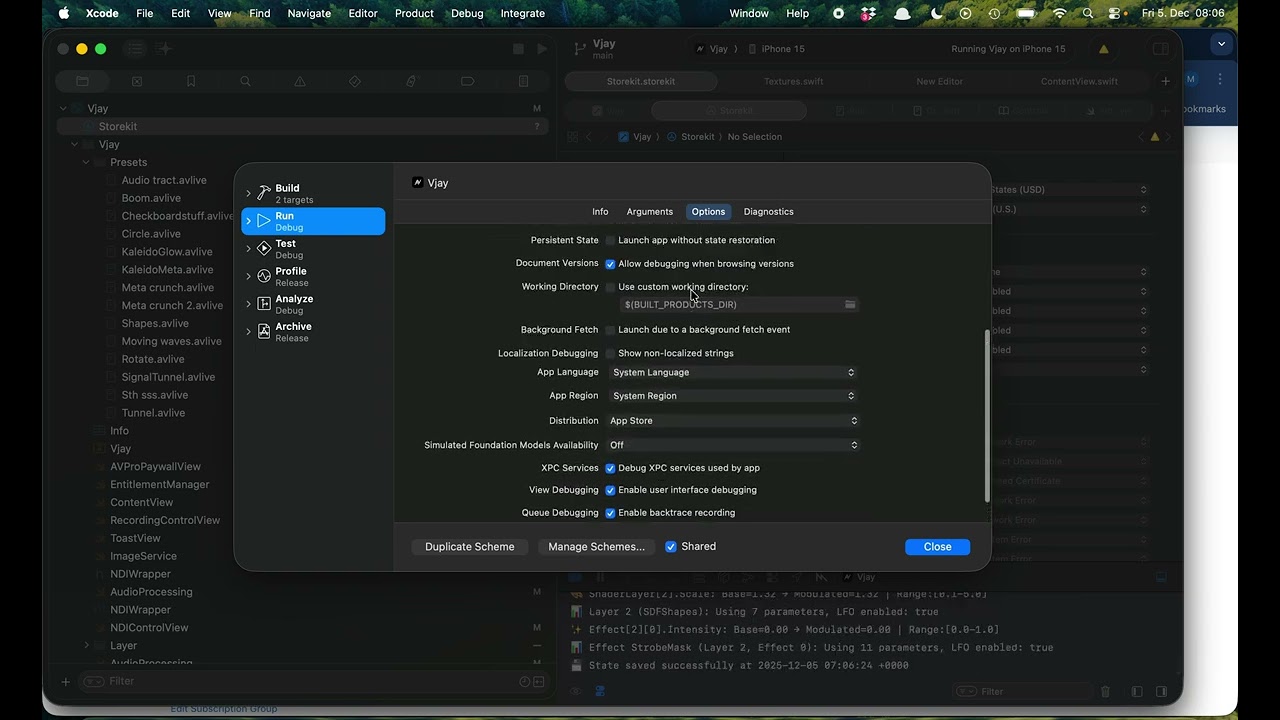
Task: Collapse the Presets folder in navigator
Action: (x=86, y=162)
